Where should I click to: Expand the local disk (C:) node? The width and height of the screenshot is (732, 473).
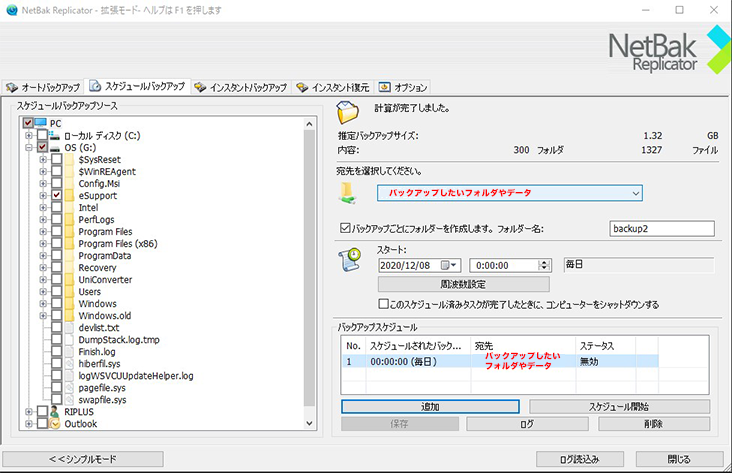[29, 135]
